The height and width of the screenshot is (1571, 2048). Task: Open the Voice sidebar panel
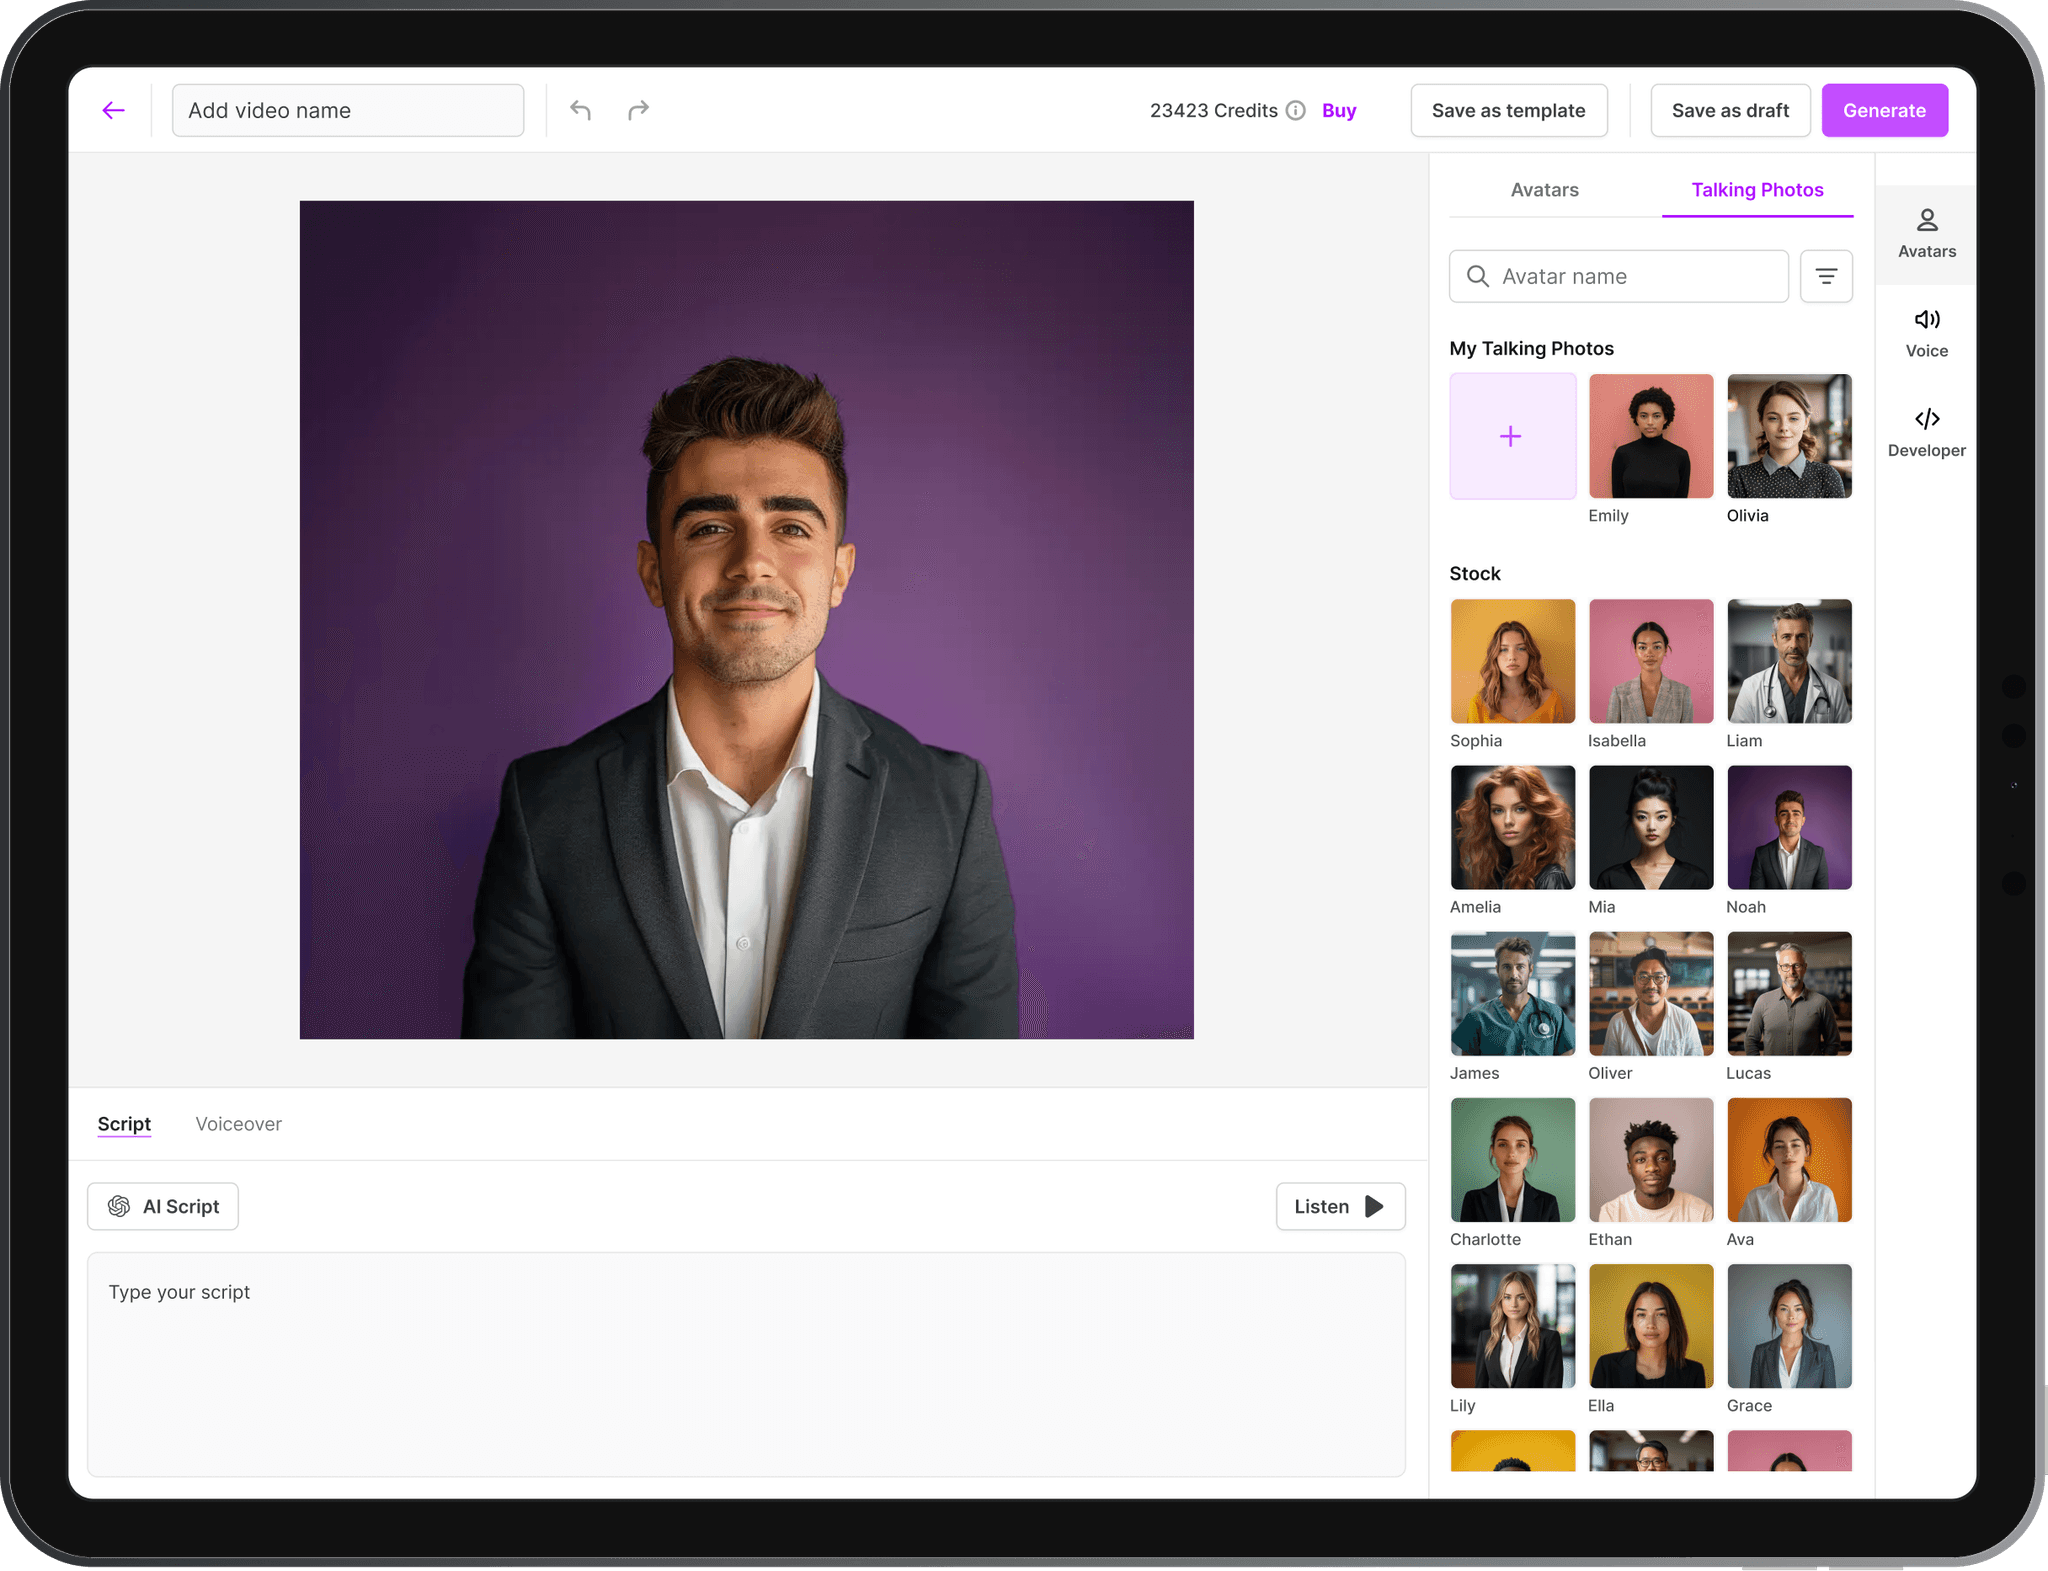[1926, 333]
